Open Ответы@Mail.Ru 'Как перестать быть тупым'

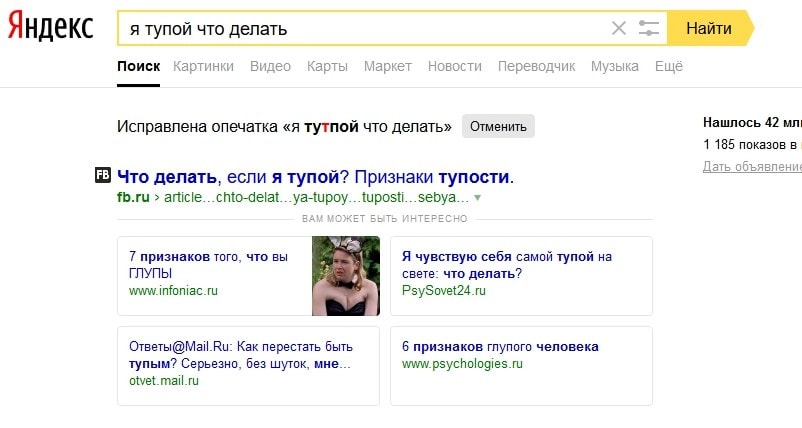pos(240,355)
